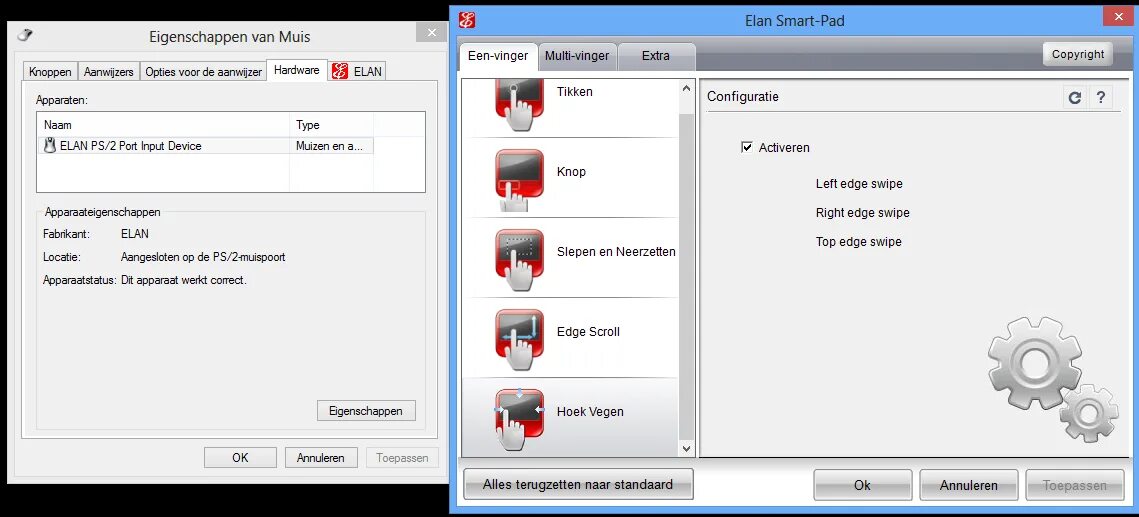Click the Tikken list label
Image resolution: width=1139 pixels, height=517 pixels.
click(575, 92)
